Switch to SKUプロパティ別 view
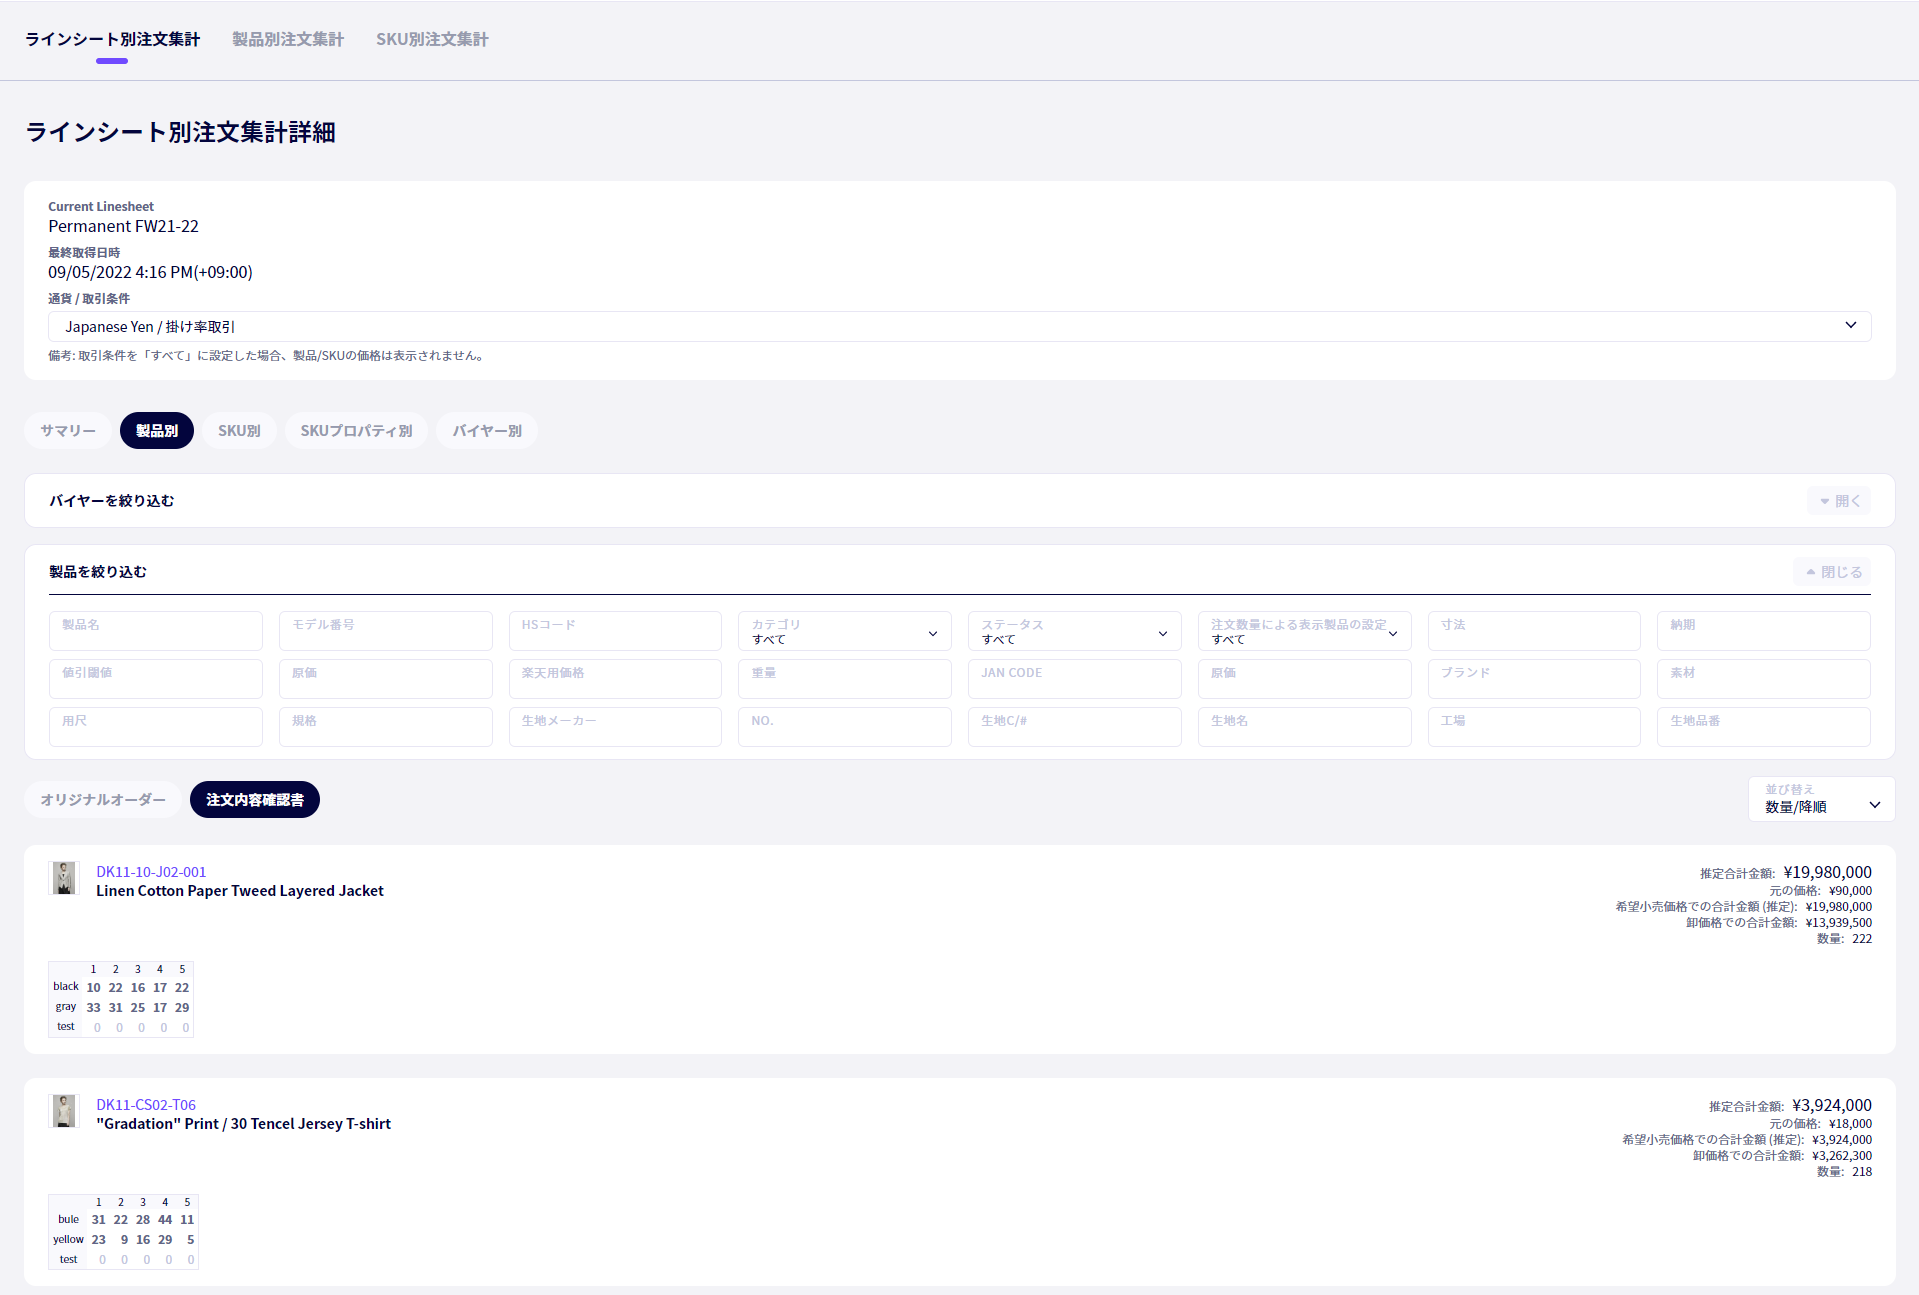The image size is (1919, 1295). coord(356,431)
